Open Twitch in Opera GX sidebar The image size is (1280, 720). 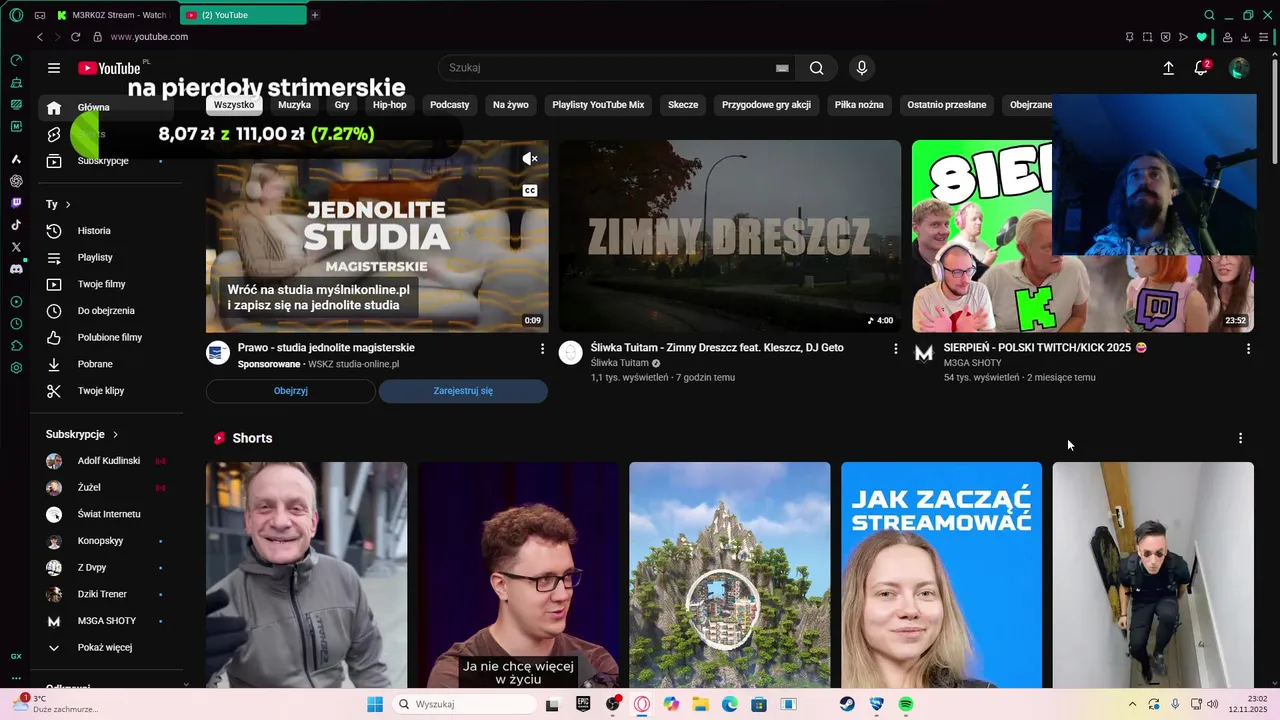click(x=16, y=203)
